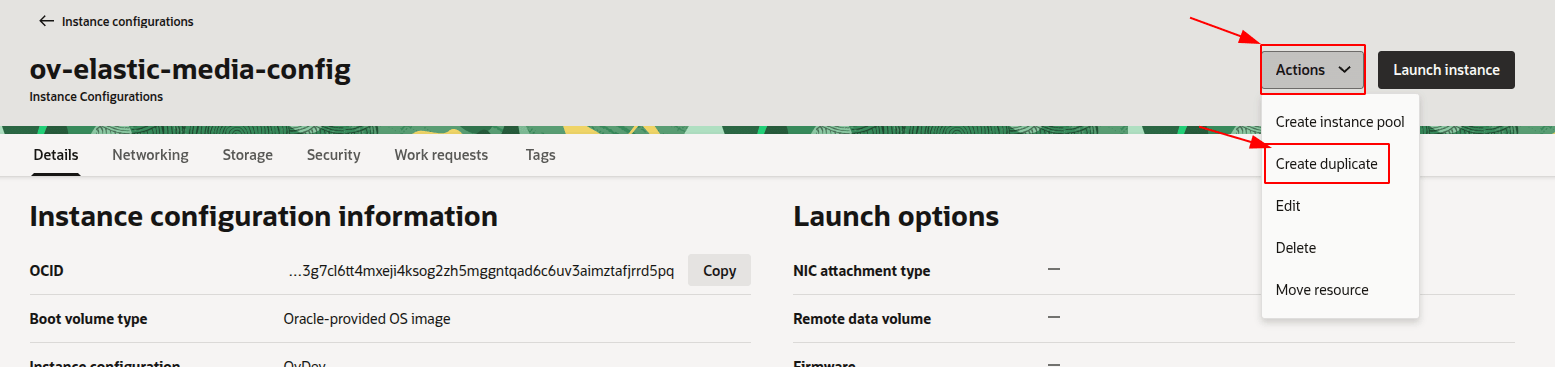The image size is (1555, 367).
Task: Open the Actions dropdown menu
Action: pyautogui.click(x=1313, y=70)
